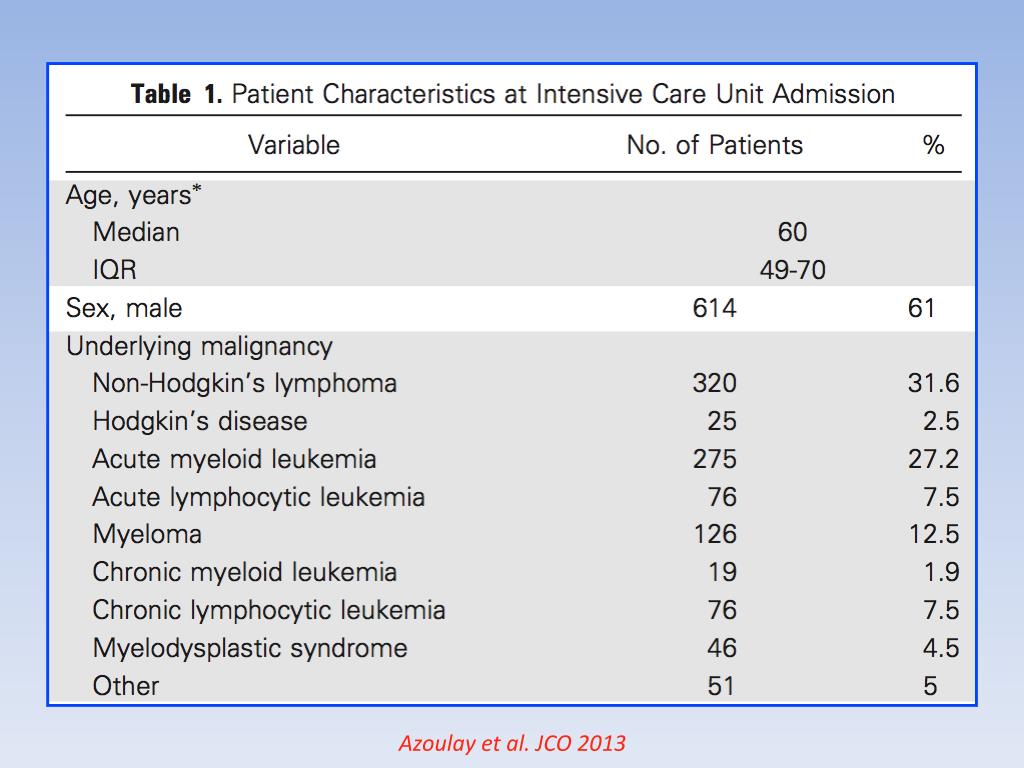1024x768 pixels.
Task: Select the Variable column header
Action: (294, 145)
